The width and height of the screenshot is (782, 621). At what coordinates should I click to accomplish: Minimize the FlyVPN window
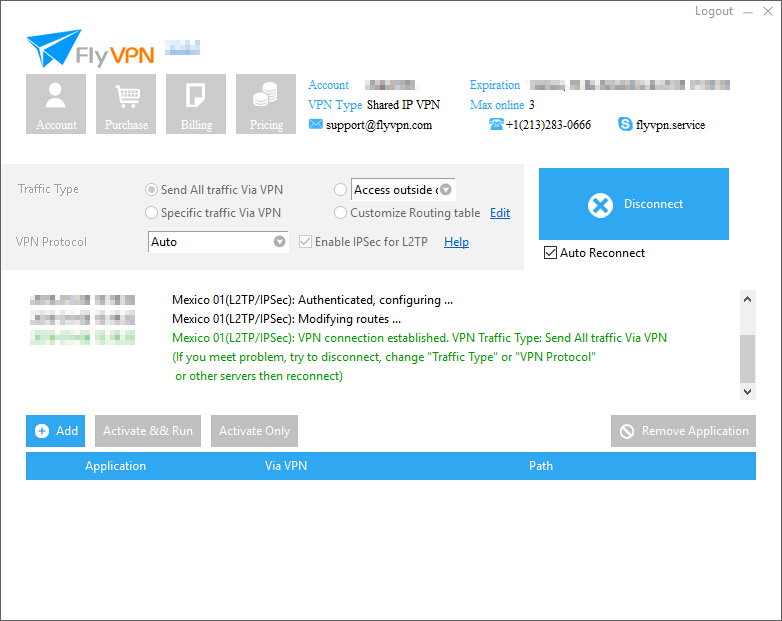tap(748, 12)
